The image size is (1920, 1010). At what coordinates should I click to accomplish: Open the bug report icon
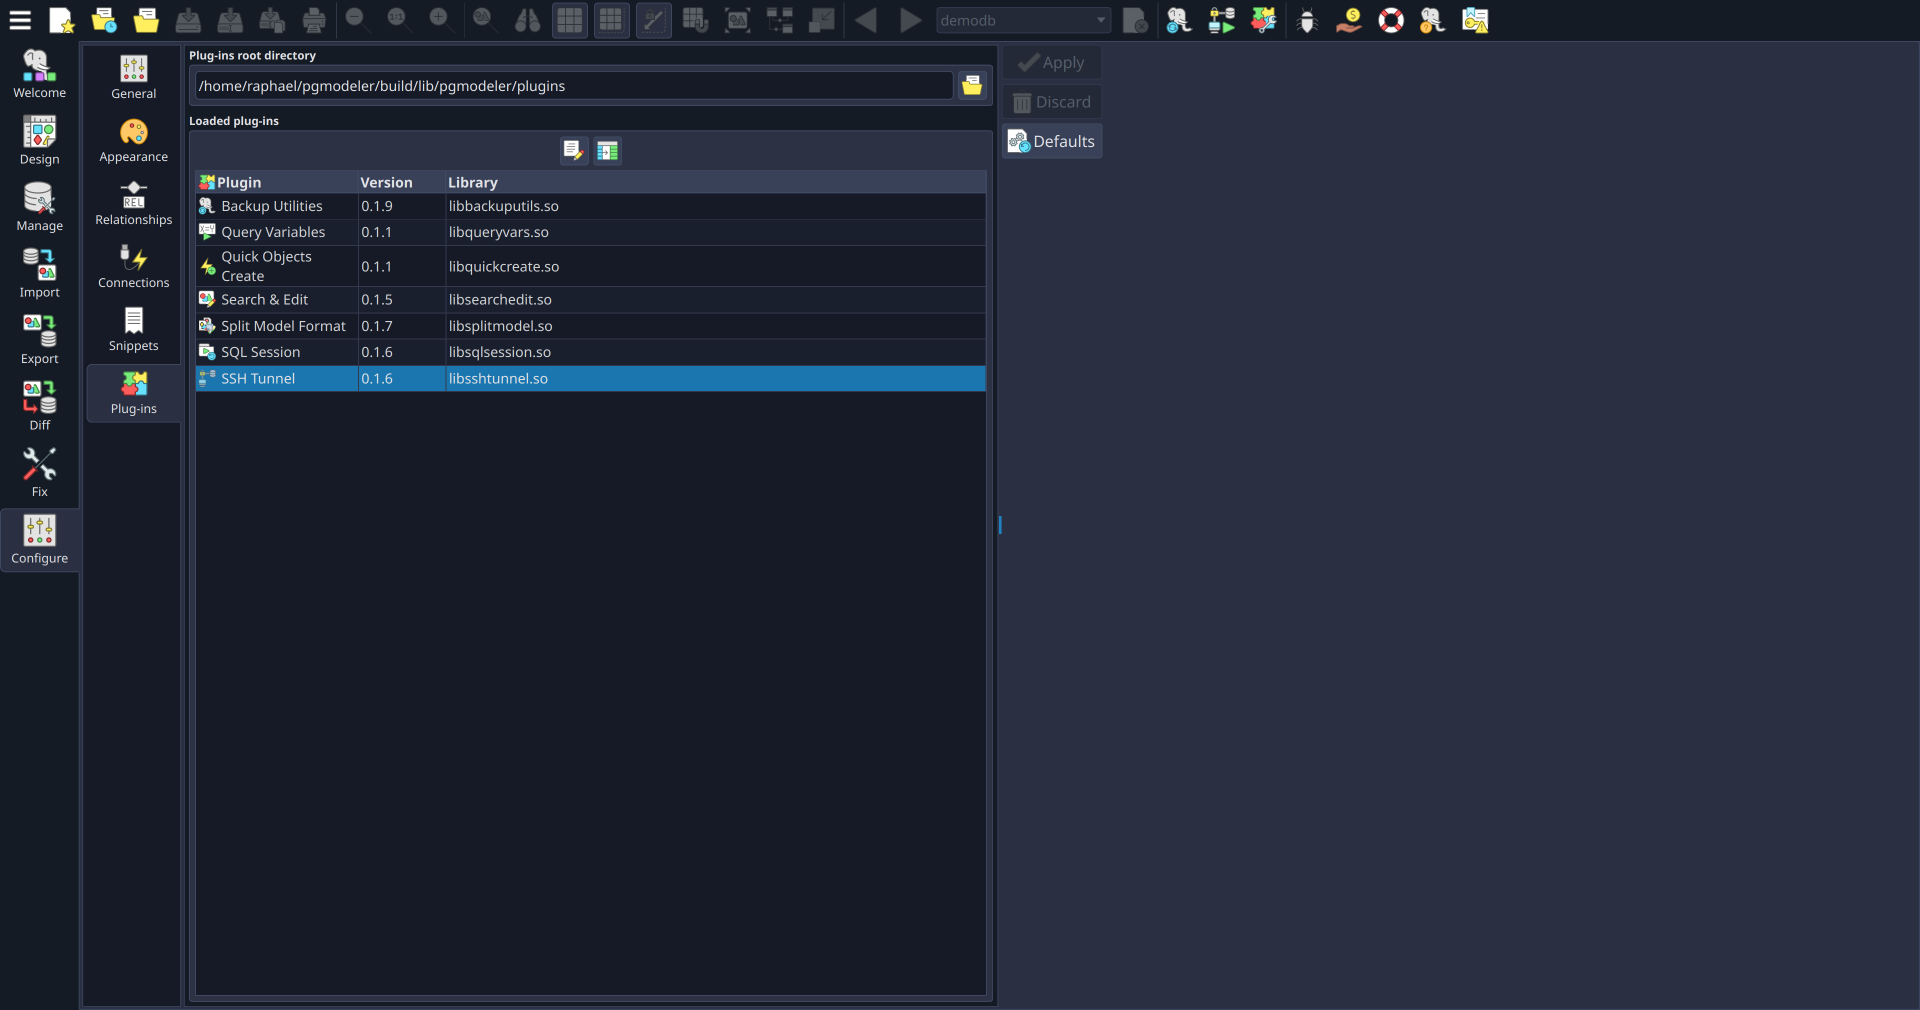point(1306,20)
